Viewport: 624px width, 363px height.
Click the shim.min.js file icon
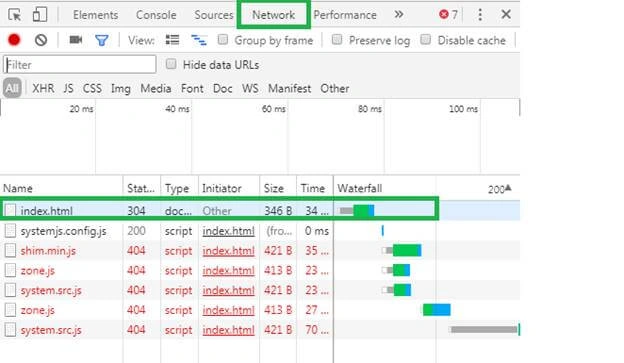point(10,250)
